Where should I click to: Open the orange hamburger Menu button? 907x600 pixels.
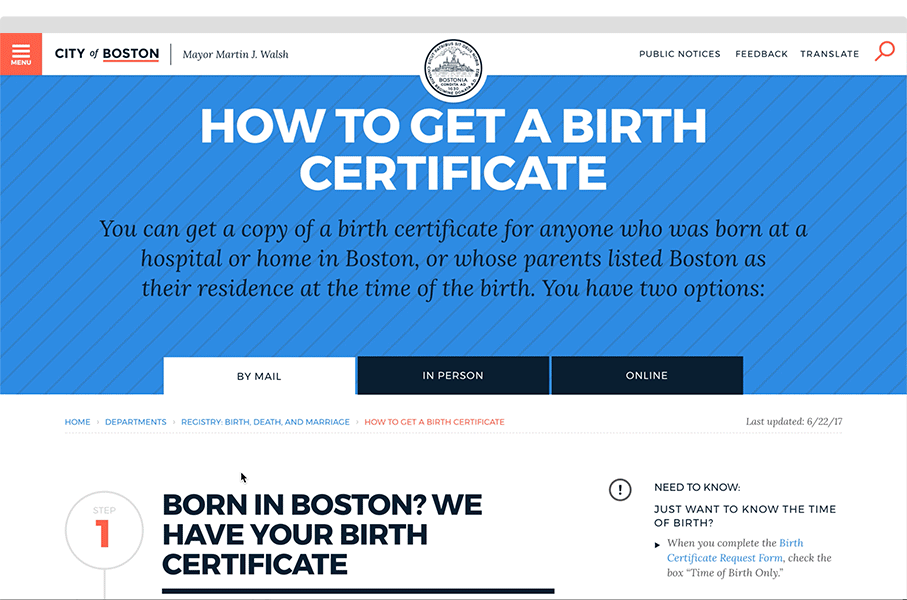[x=21, y=54]
